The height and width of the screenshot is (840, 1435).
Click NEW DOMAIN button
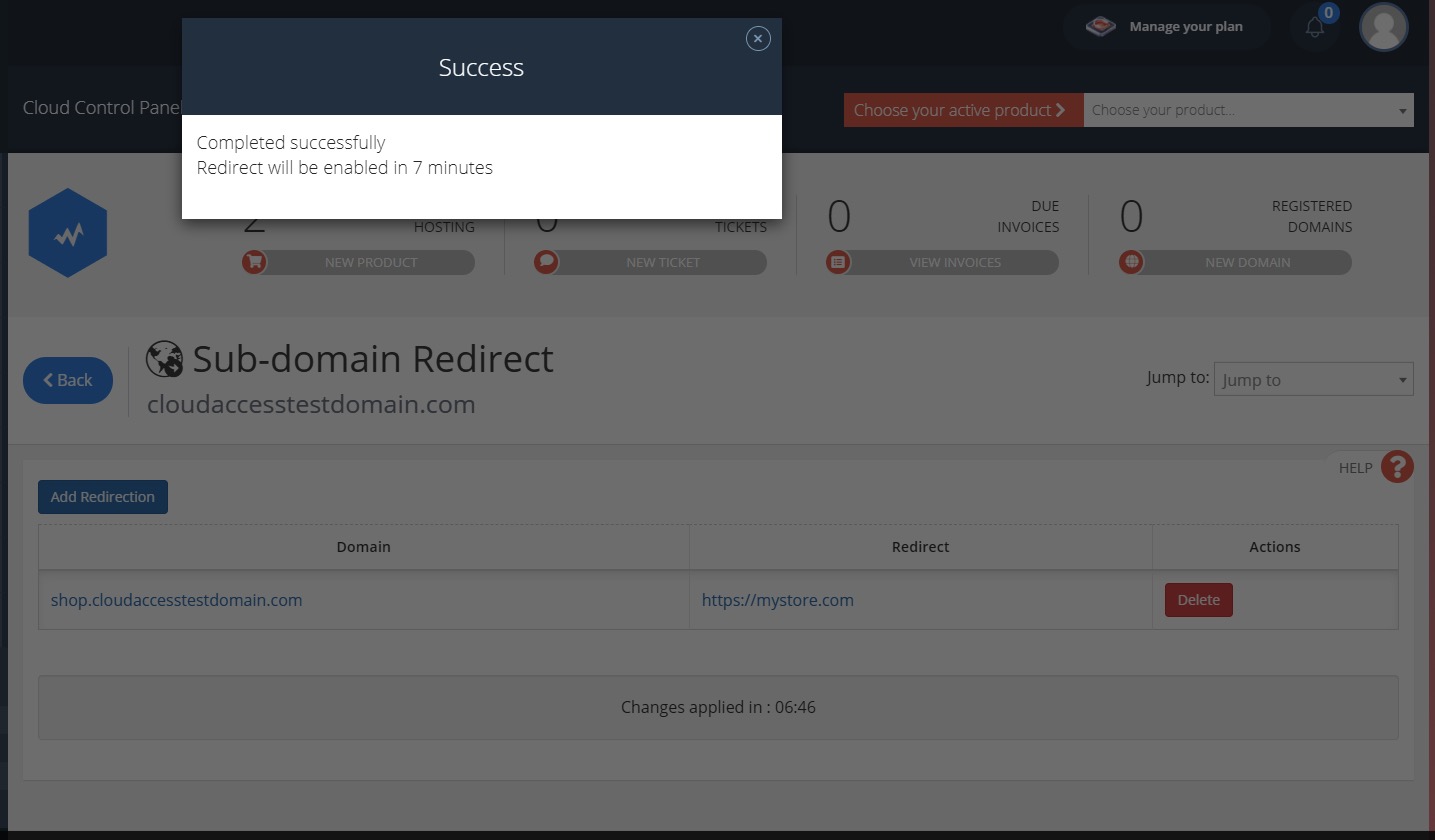(x=1247, y=262)
